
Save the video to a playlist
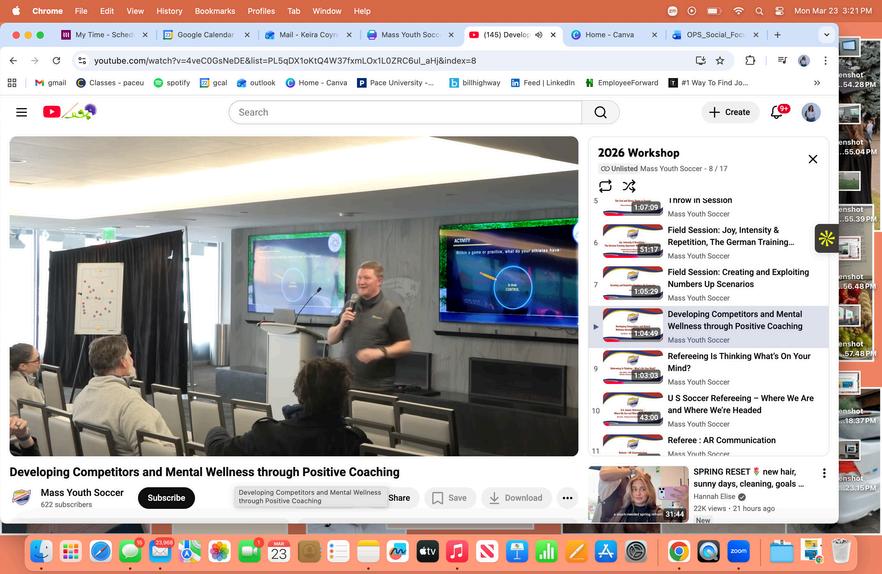[x=449, y=498]
